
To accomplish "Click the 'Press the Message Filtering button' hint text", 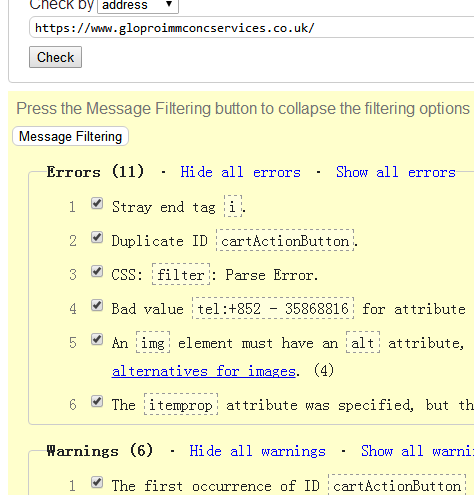I will click(243, 109).
